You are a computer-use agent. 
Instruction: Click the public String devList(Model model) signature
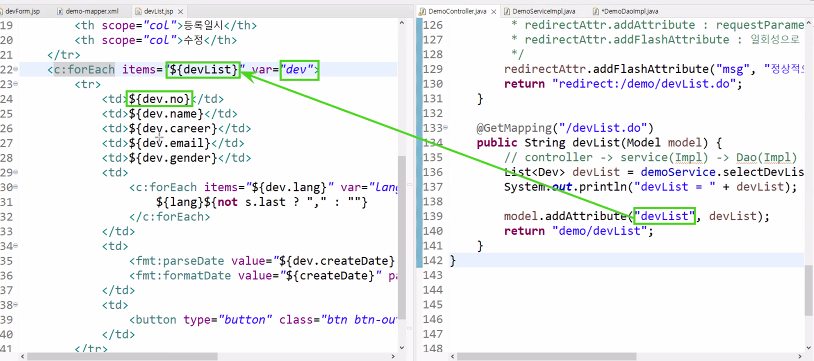pos(600,143)
